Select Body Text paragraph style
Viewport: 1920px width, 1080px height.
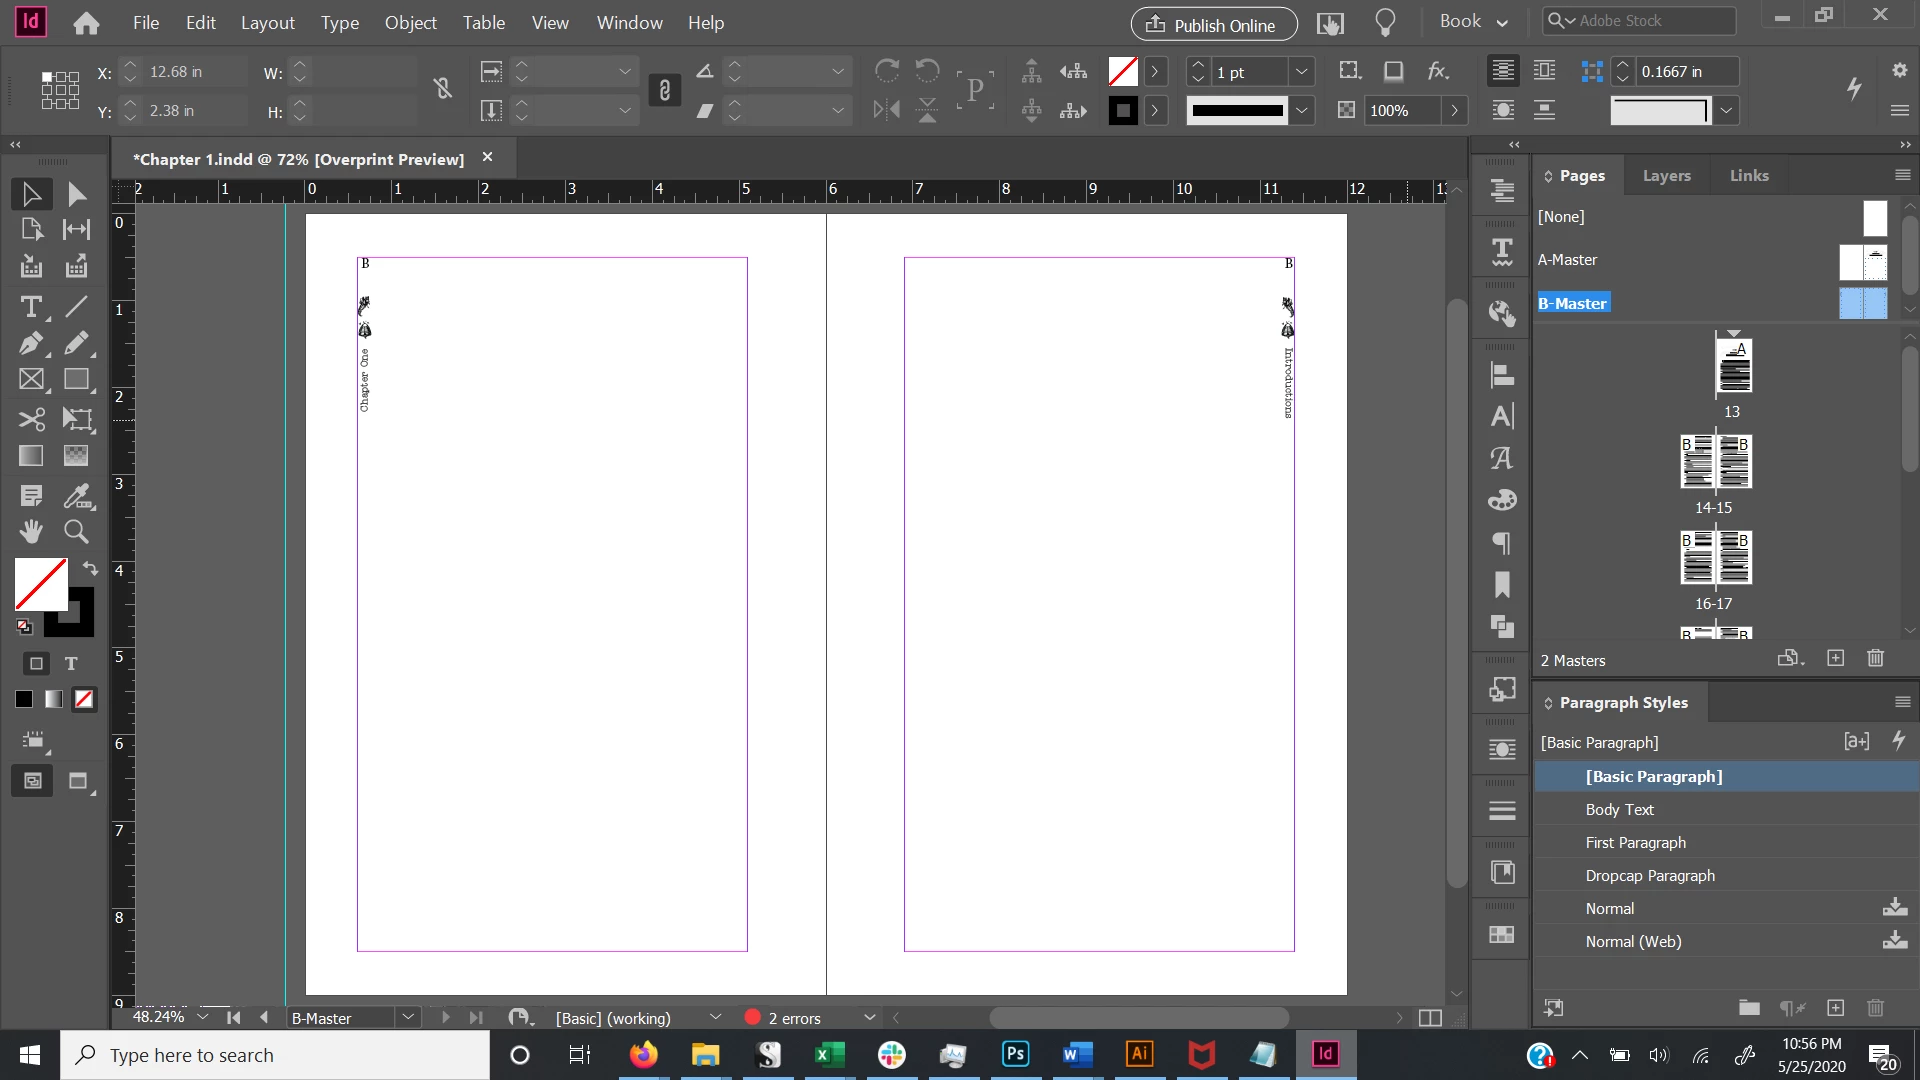(x=1619, y=809)
